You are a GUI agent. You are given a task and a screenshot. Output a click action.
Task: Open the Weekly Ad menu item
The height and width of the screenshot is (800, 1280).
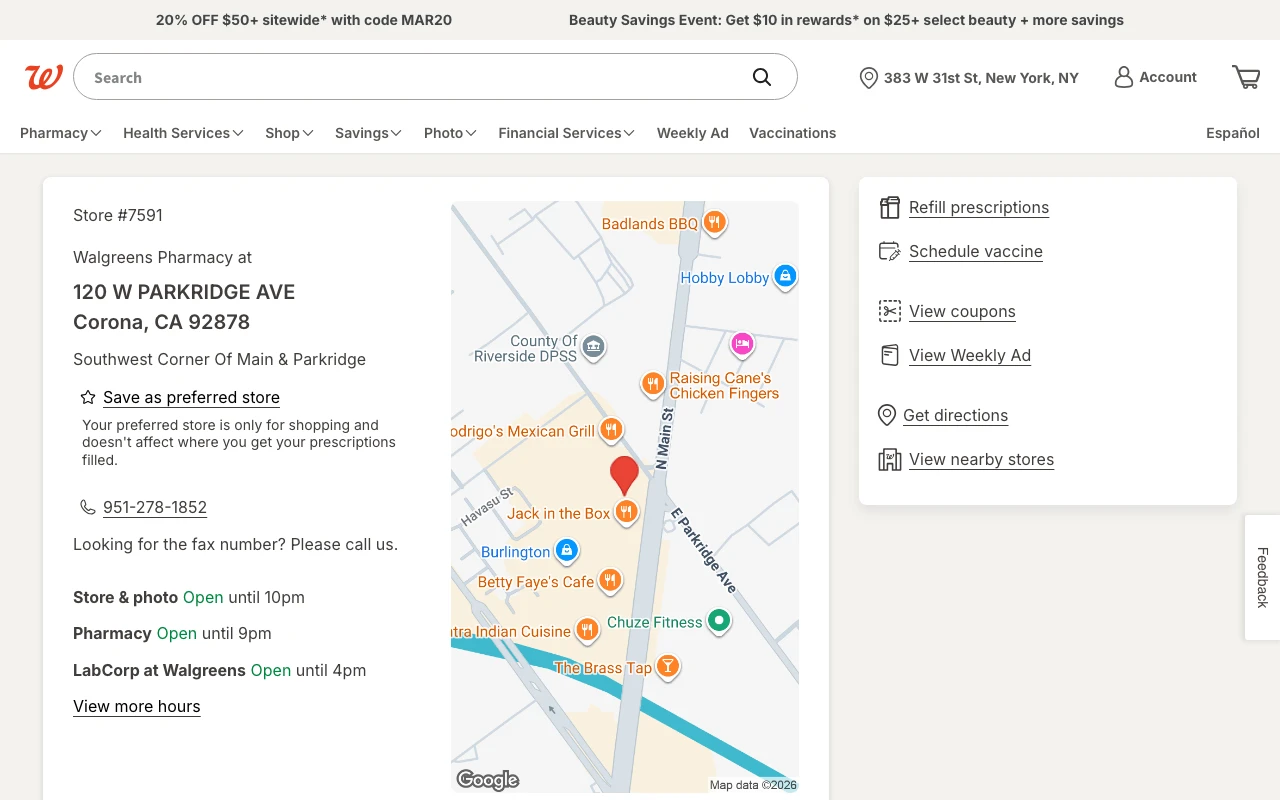(x=692, y=133)
